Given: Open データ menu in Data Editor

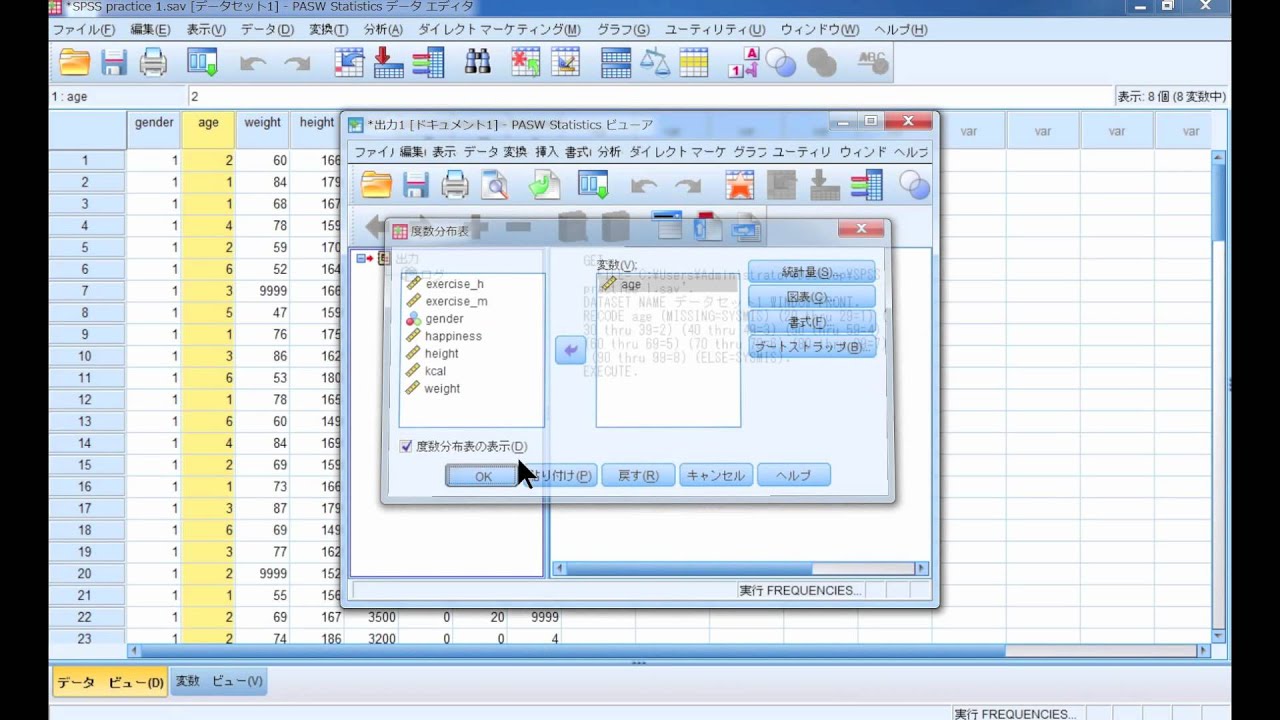Looking at the screenshot, I should (267, 30).
